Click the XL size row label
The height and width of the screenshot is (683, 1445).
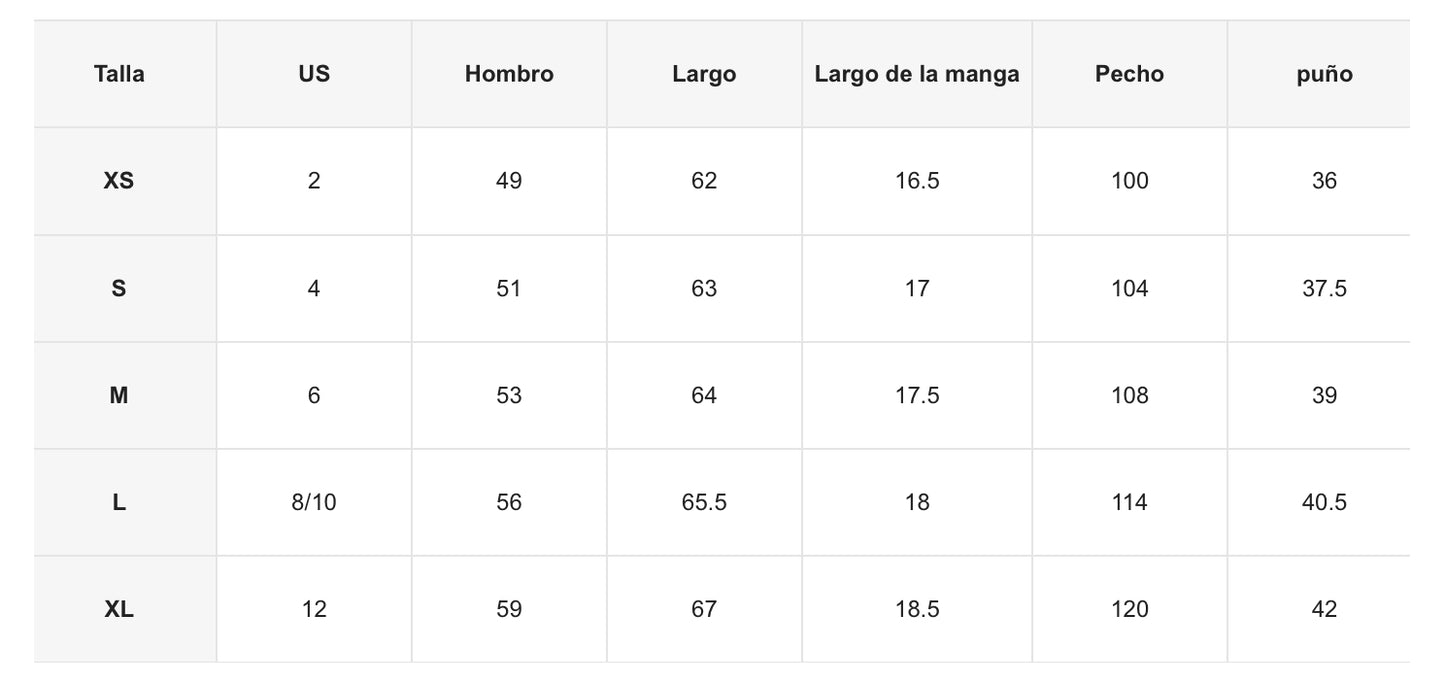click(119, 609)
